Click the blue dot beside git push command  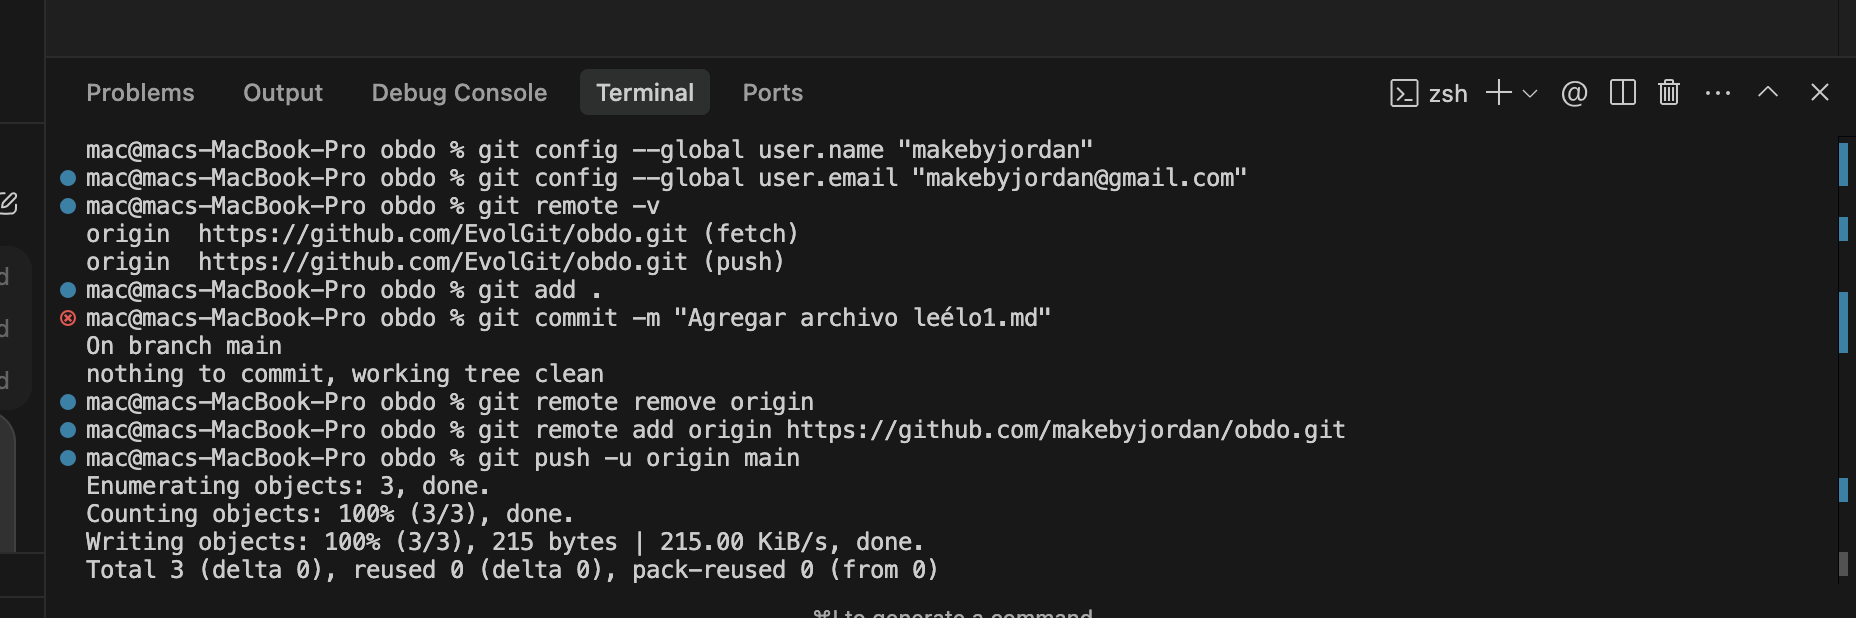[68, 458]
